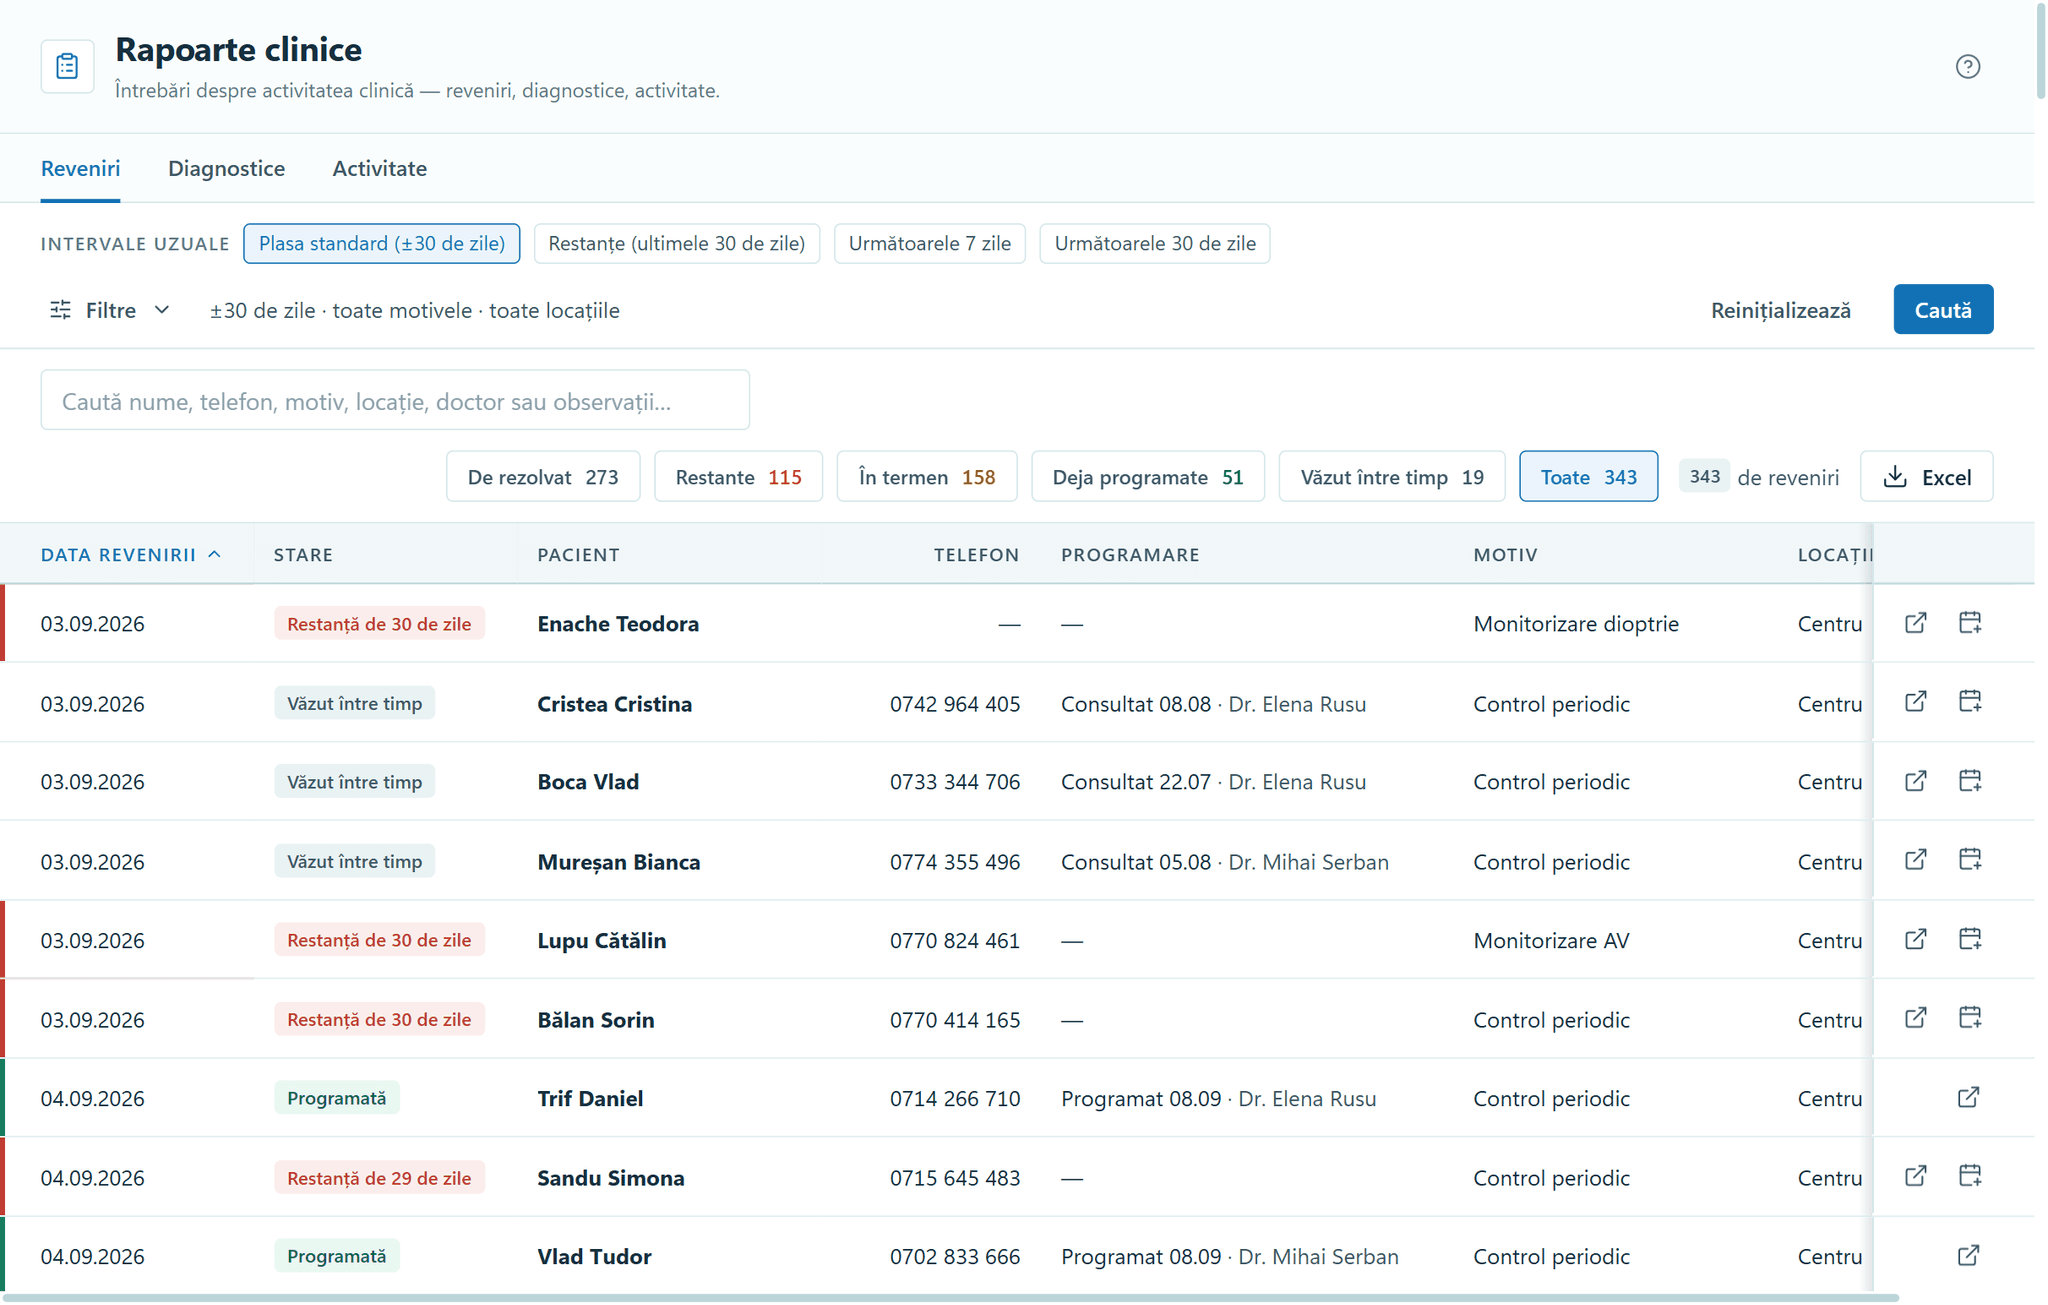
Task: Schedule Mureșan Bianca with the calendar icon
Action: [x=1970, y=860]
